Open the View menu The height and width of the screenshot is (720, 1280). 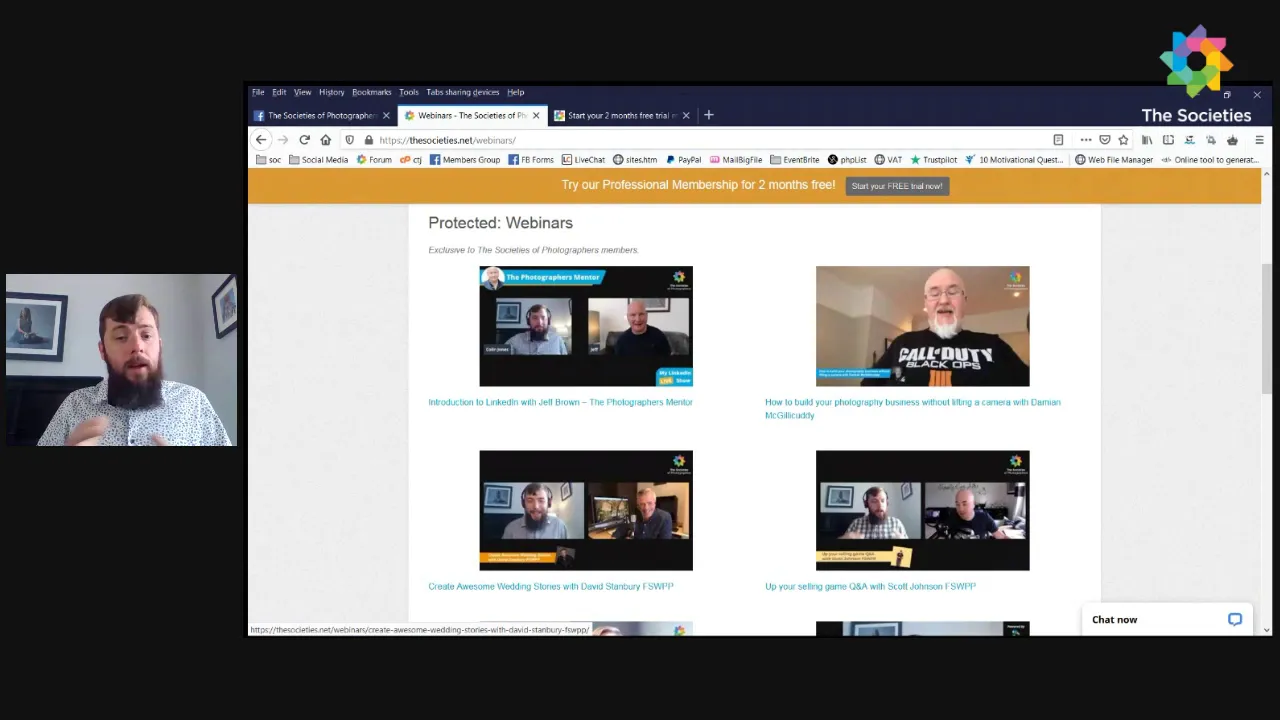(302, 92)
